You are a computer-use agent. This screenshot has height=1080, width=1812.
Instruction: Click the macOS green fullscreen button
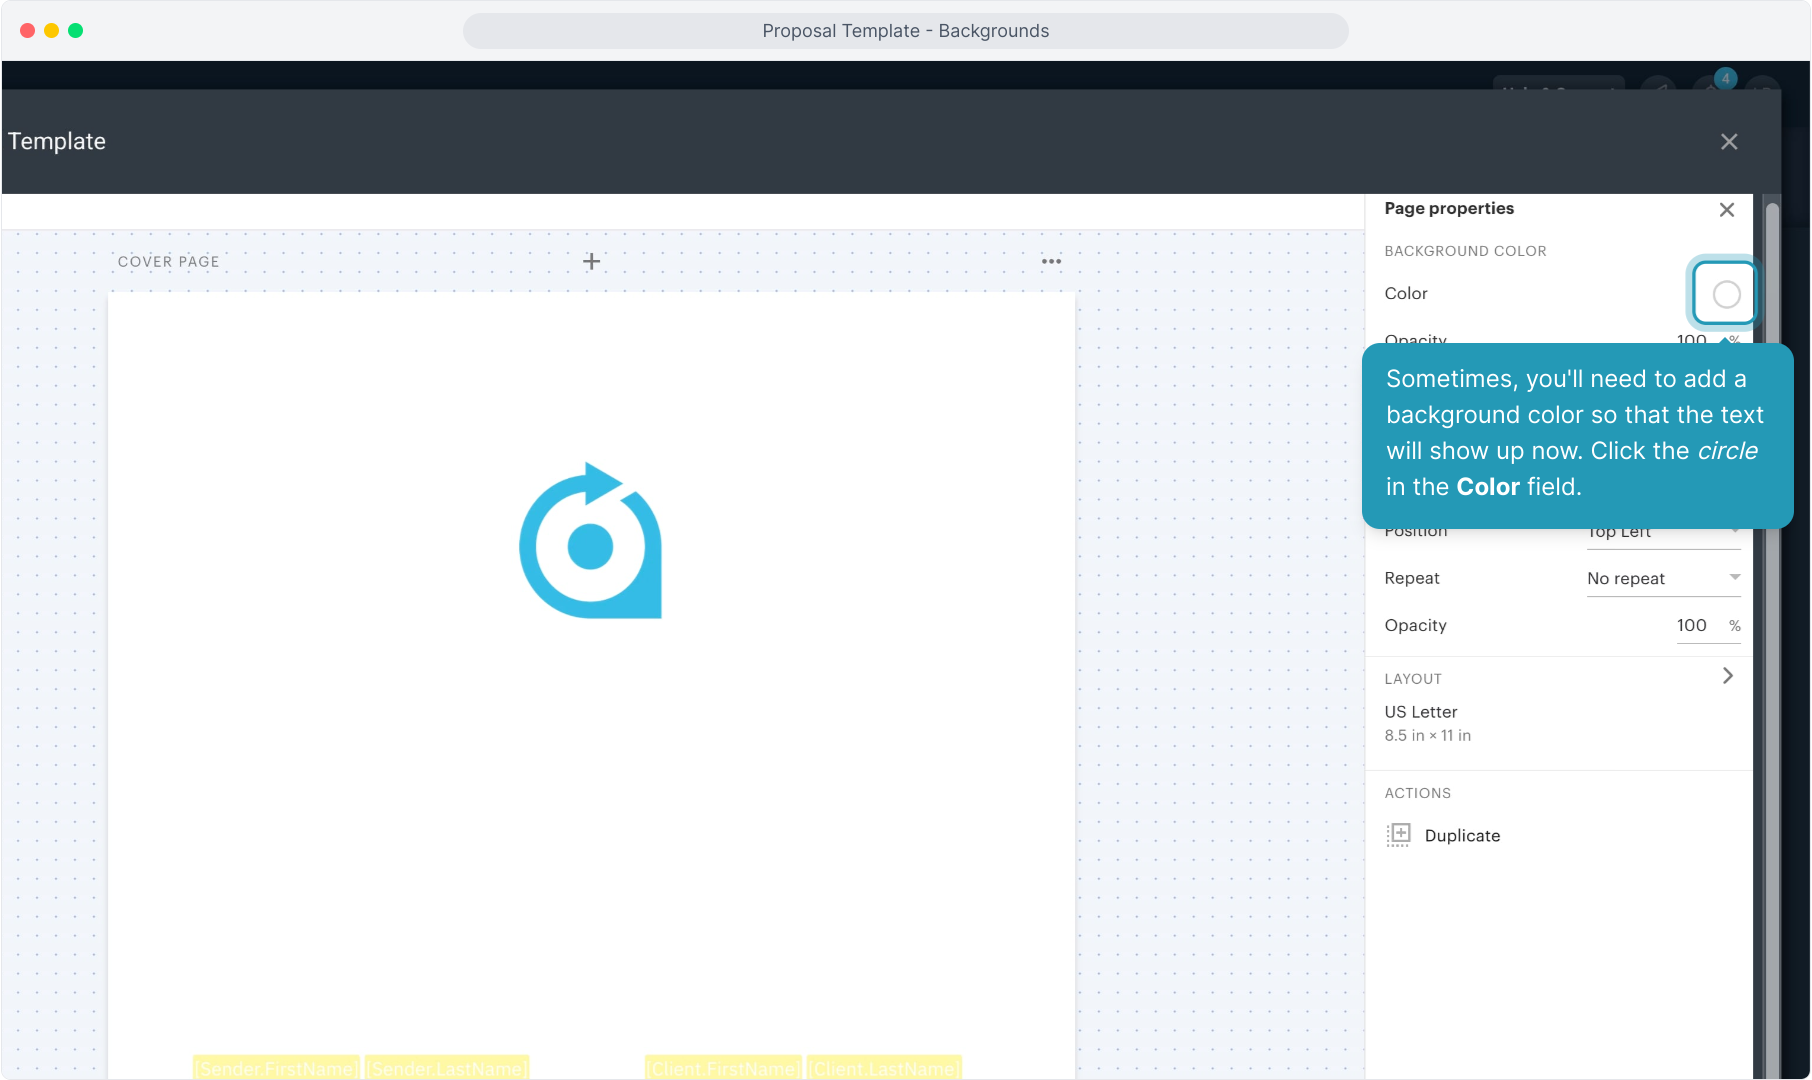(75, 31)
